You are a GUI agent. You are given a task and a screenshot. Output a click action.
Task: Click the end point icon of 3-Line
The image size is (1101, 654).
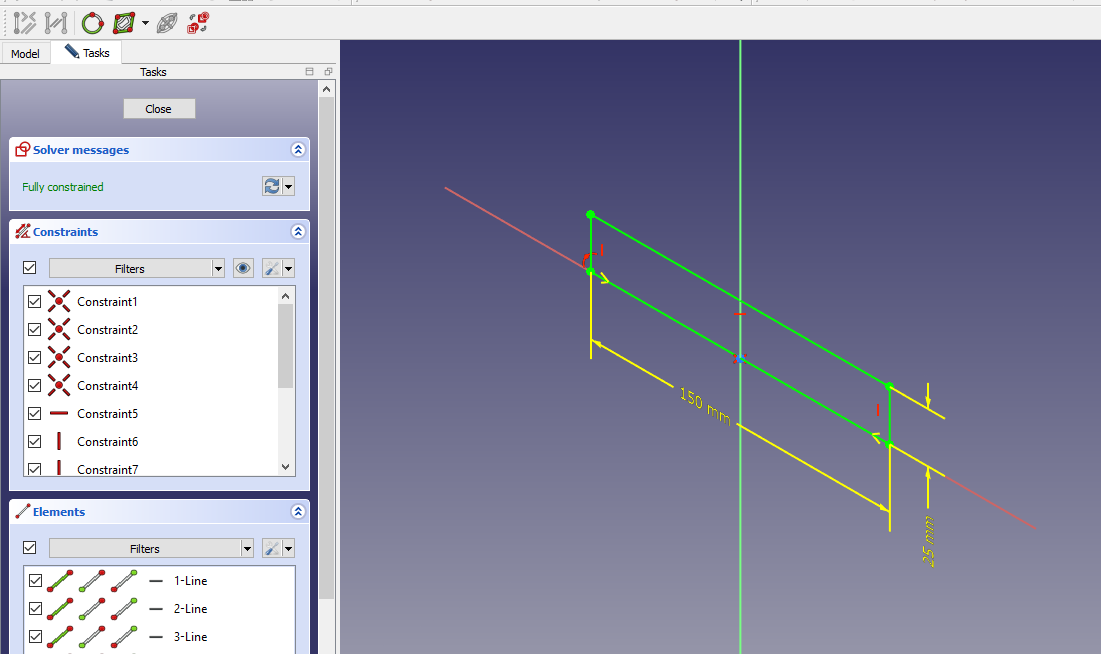124,637
